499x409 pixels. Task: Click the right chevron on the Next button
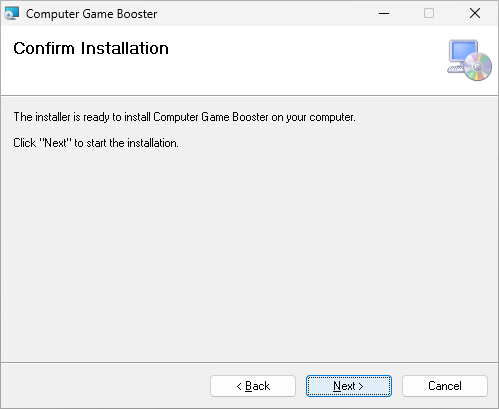[x=361, y=386]
